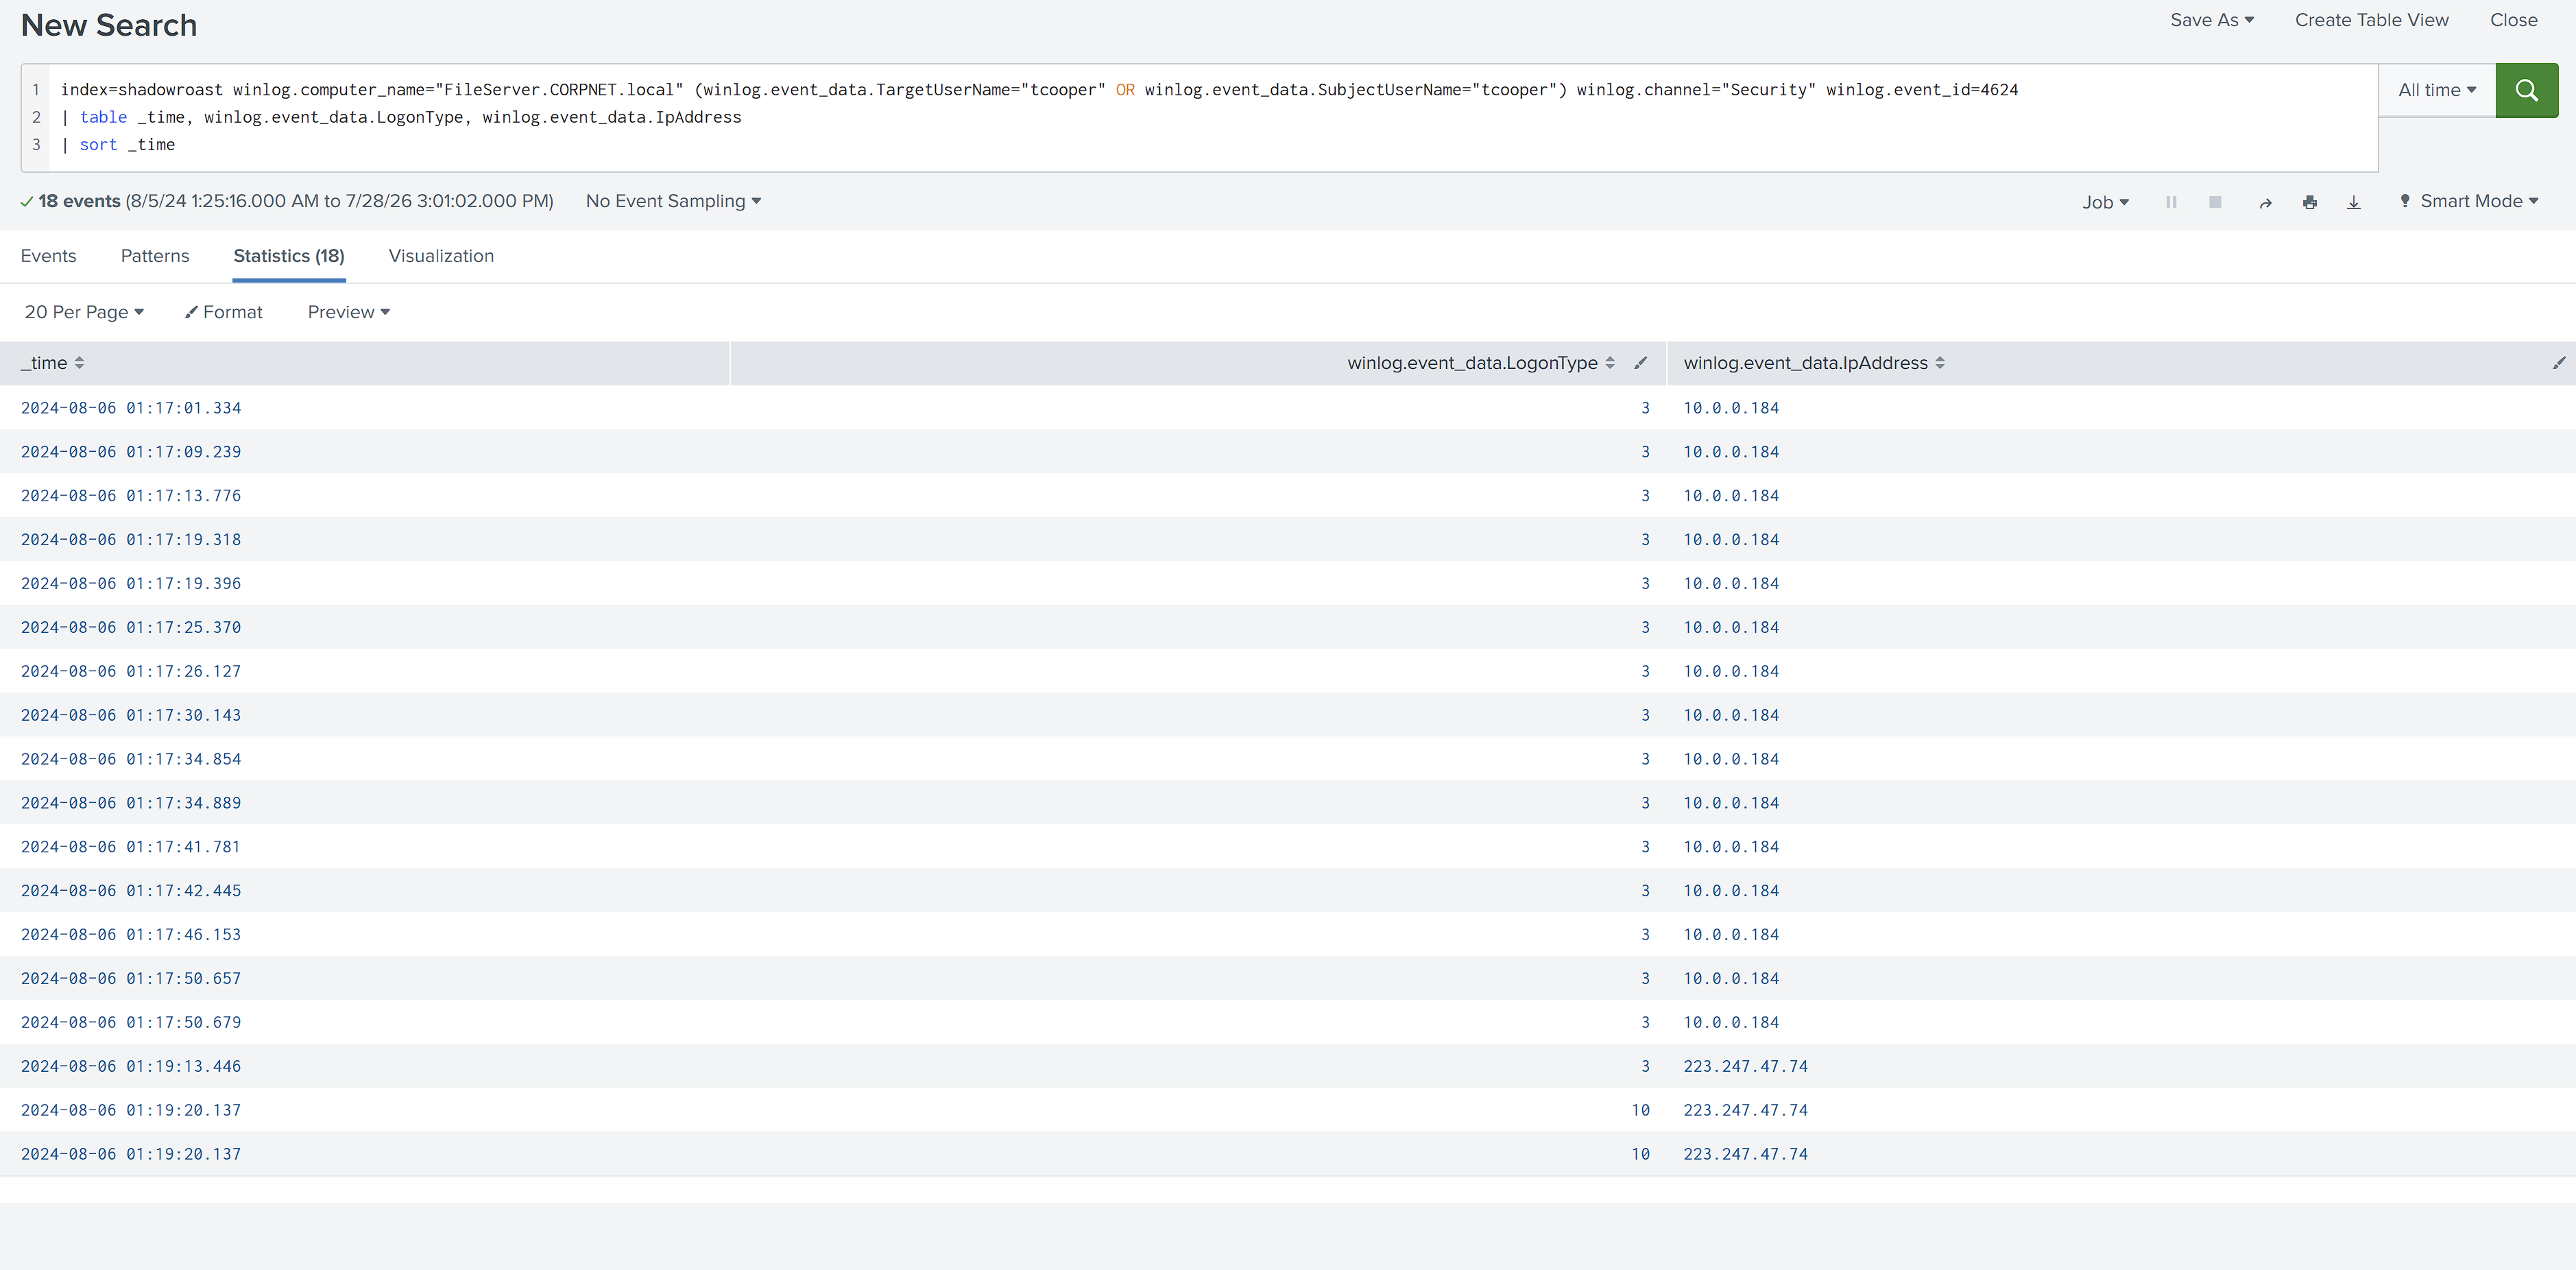Select timestamp 2024-08-06 01:17:30.143
The height and width of the screenshot is (1270, 2576).
tap(131, 716)
